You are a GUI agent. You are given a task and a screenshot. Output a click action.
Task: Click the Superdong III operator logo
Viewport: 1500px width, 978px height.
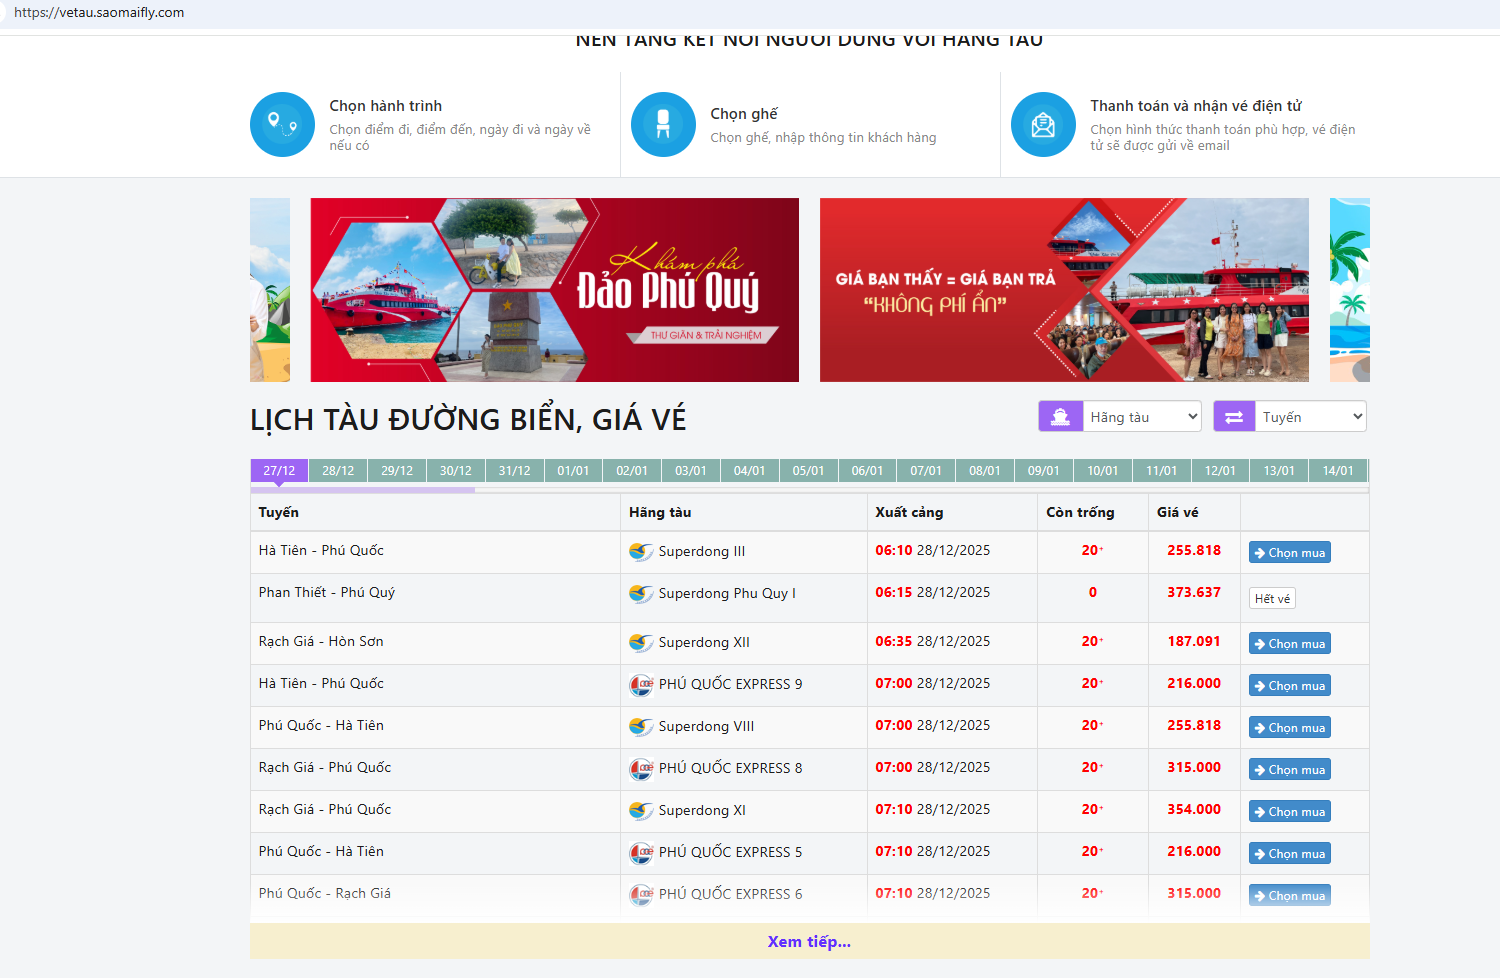tap(641, 551)
